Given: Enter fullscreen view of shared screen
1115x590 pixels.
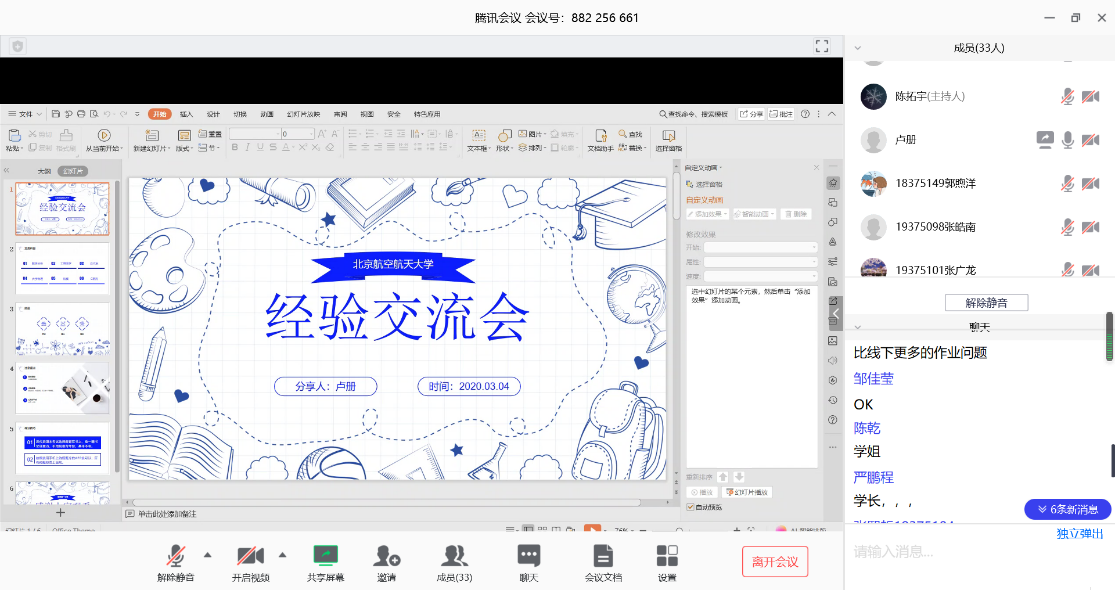Looking at the screenshot, I should tap(822, 46).
